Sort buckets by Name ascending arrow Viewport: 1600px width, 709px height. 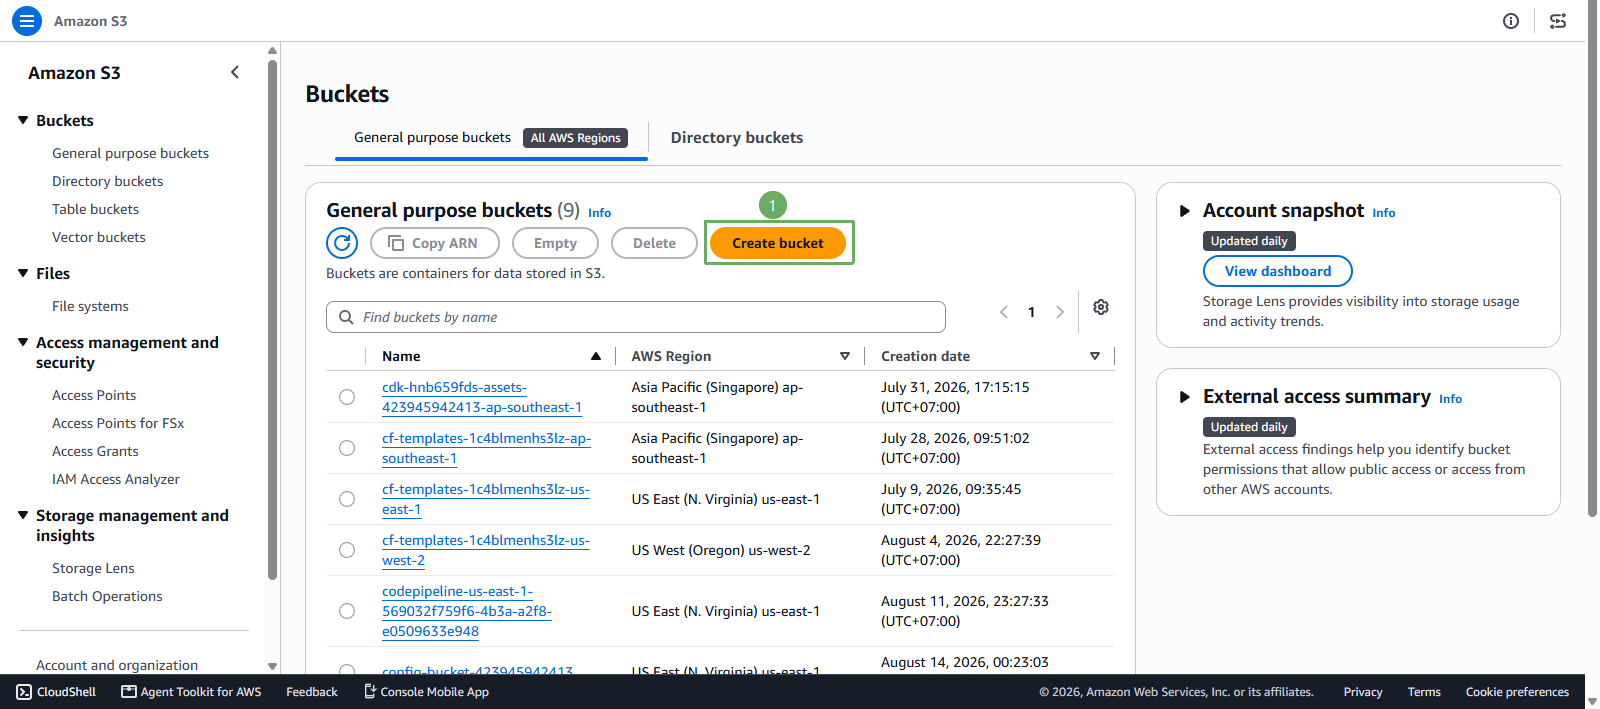(596, 356)
